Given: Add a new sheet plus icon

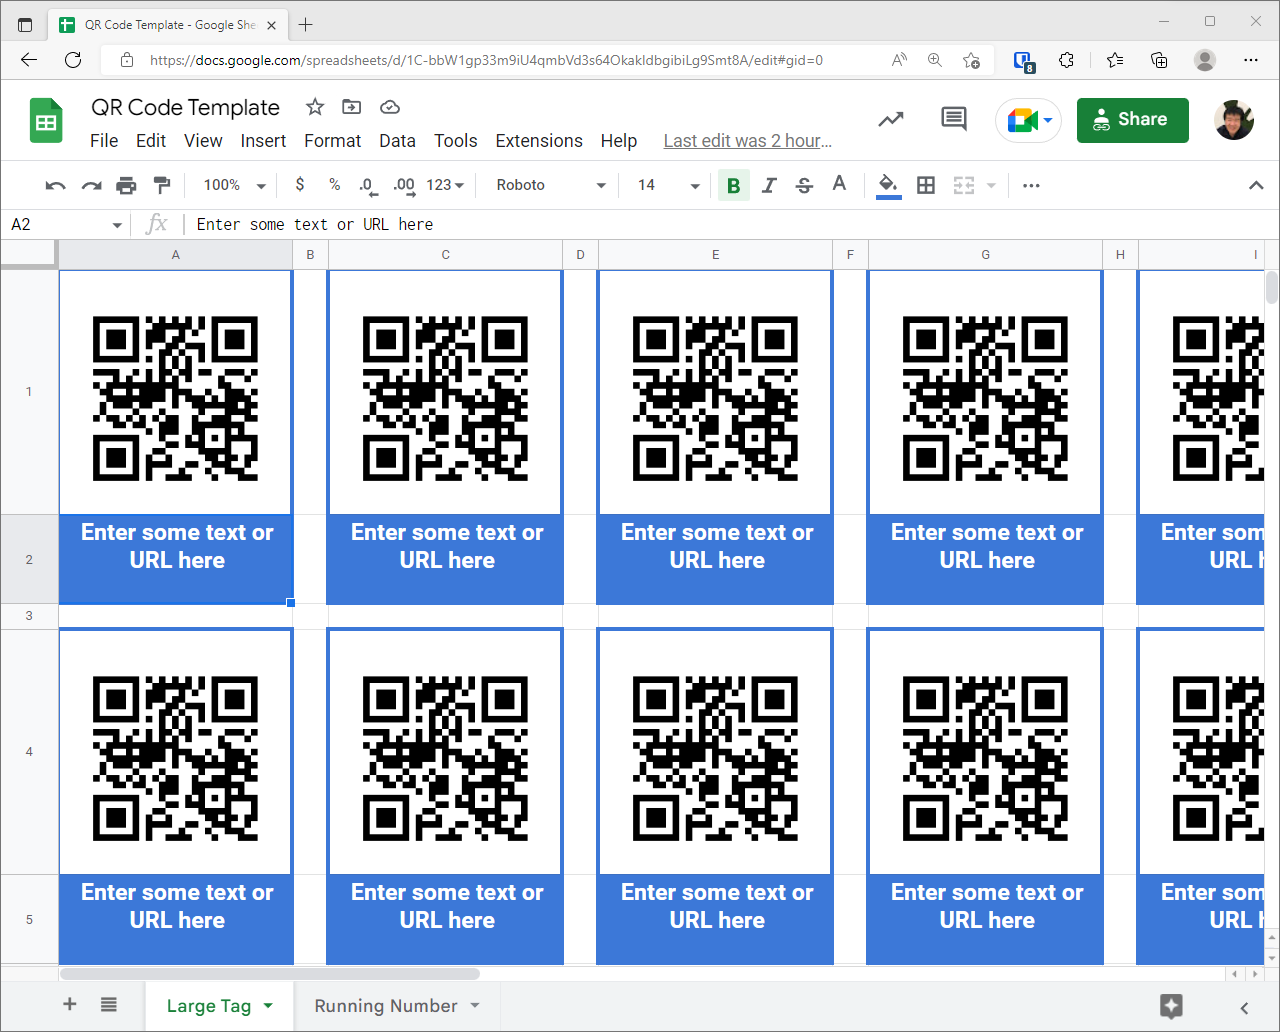Looking at the screenshot, I should tap(70, 1004).
